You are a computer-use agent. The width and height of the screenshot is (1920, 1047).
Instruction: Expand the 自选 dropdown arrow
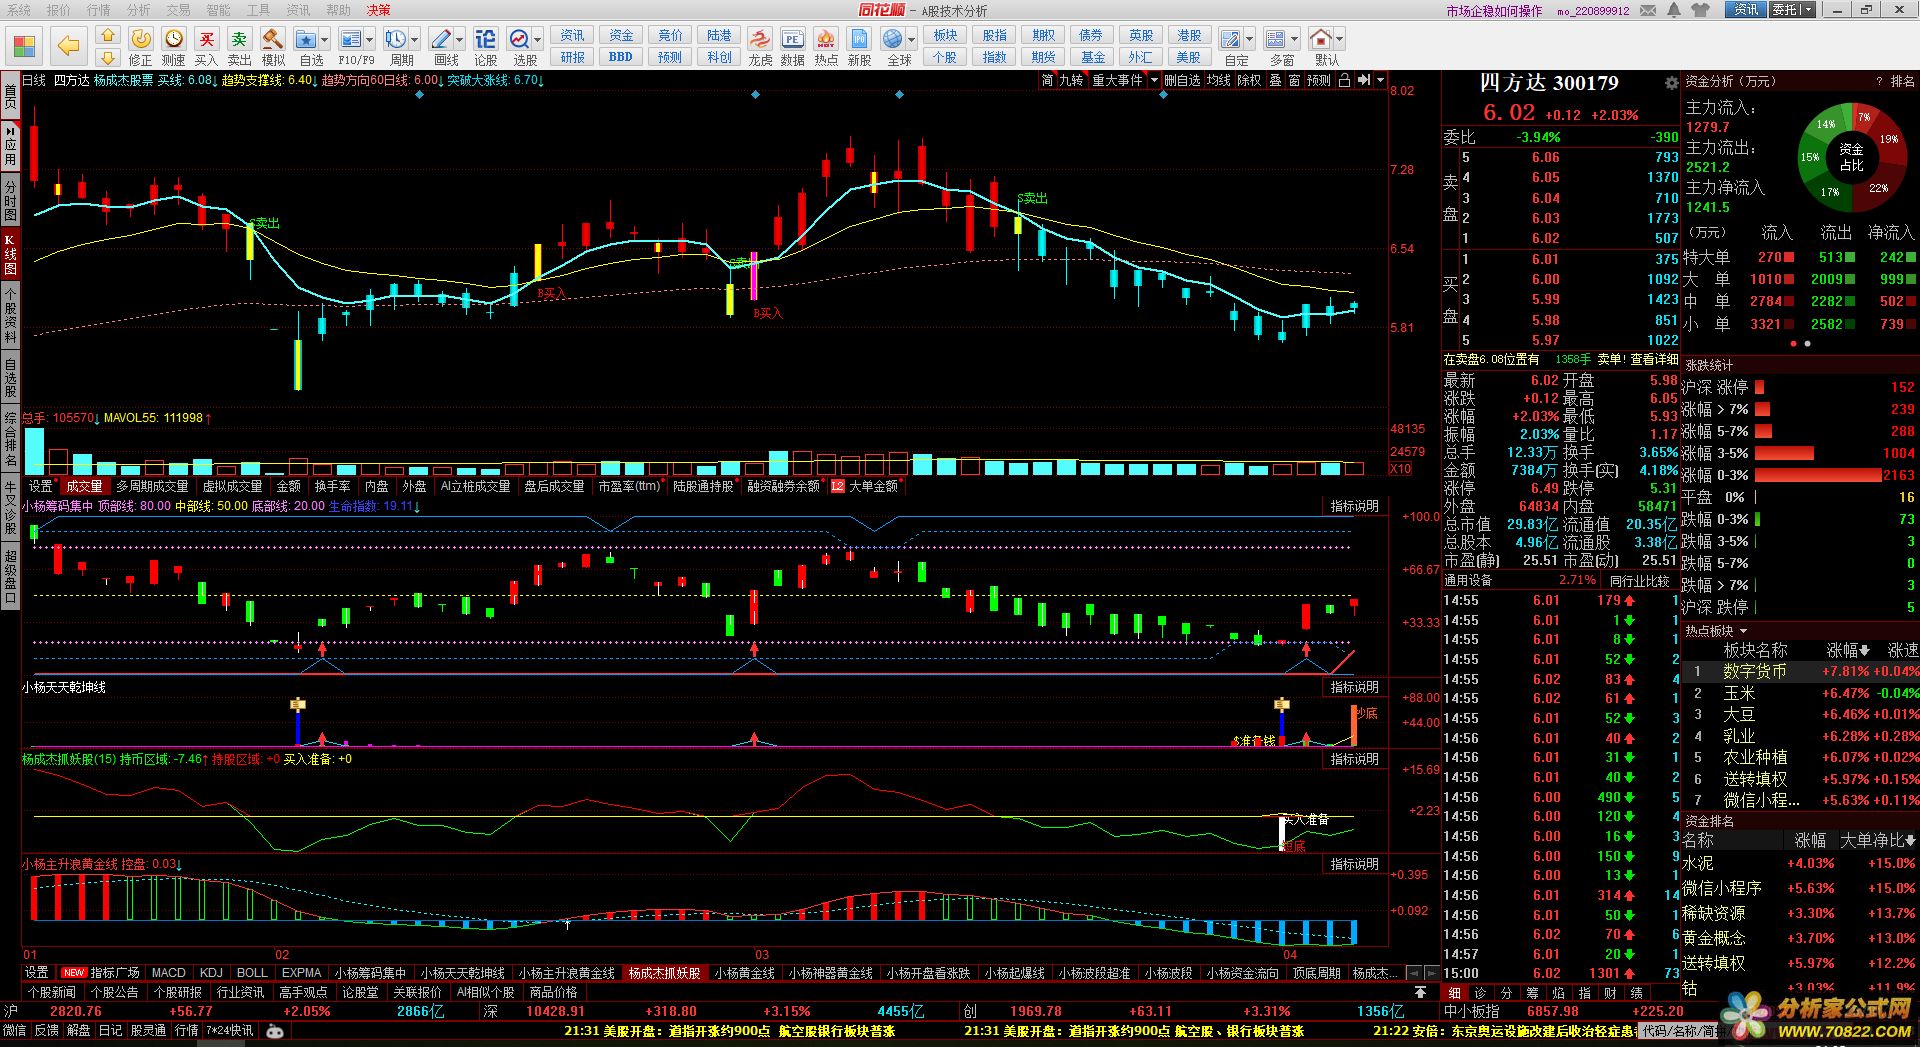point(325,40)
